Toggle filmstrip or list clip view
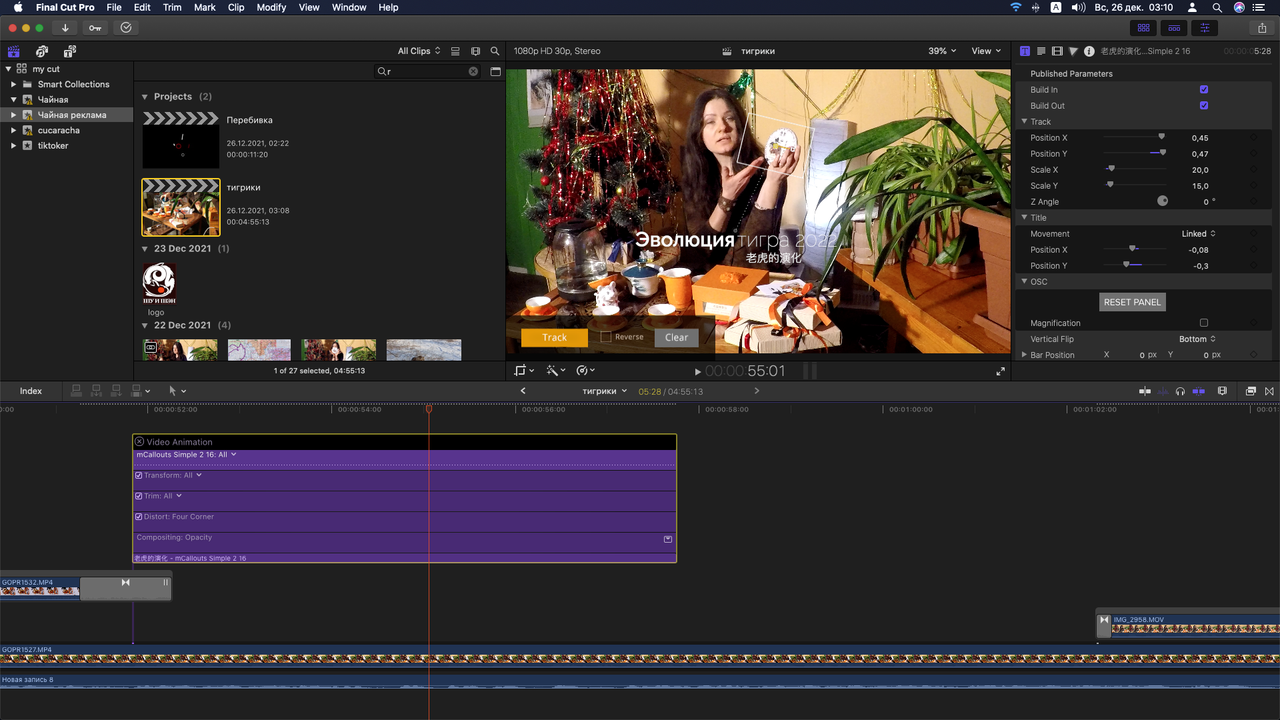 pyautogui.click(x=455, y=51)
